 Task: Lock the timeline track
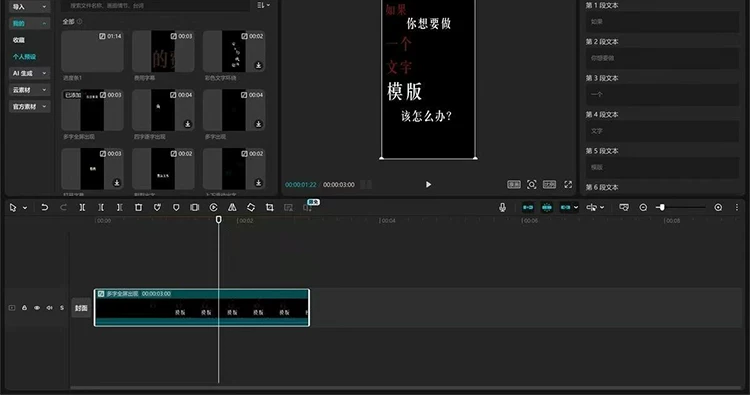coord(24,308)
